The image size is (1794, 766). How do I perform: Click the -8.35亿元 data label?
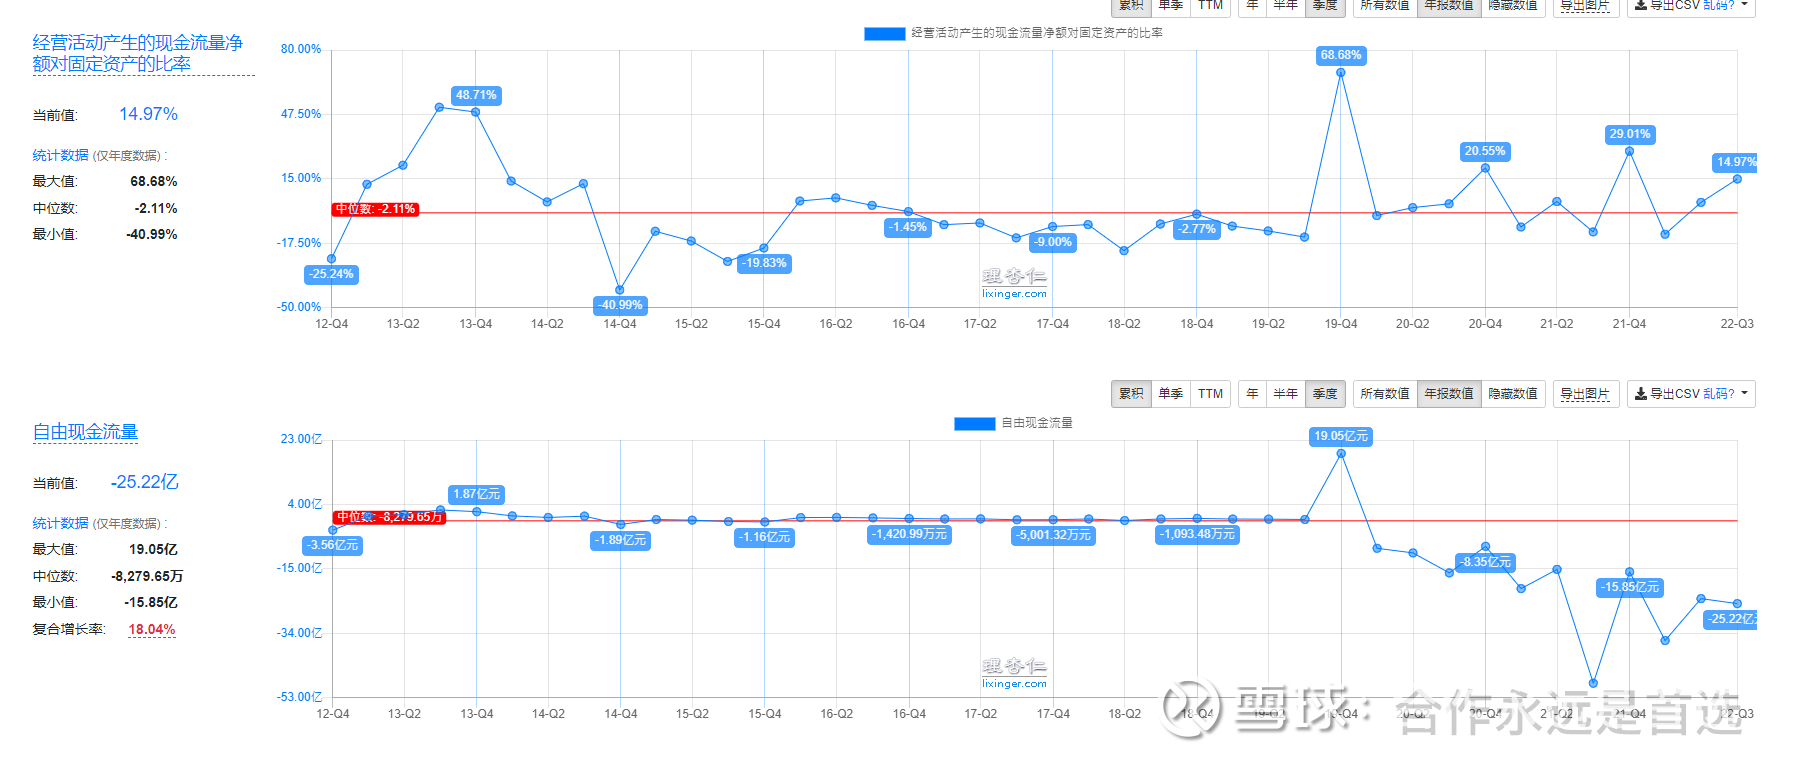click(x=1485, y=562)
